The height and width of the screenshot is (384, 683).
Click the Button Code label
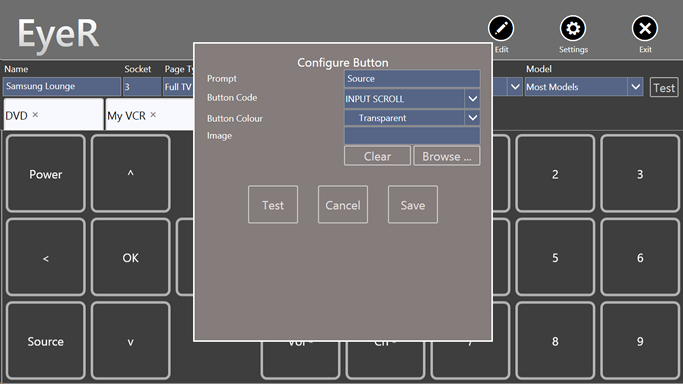pos(232,98)
